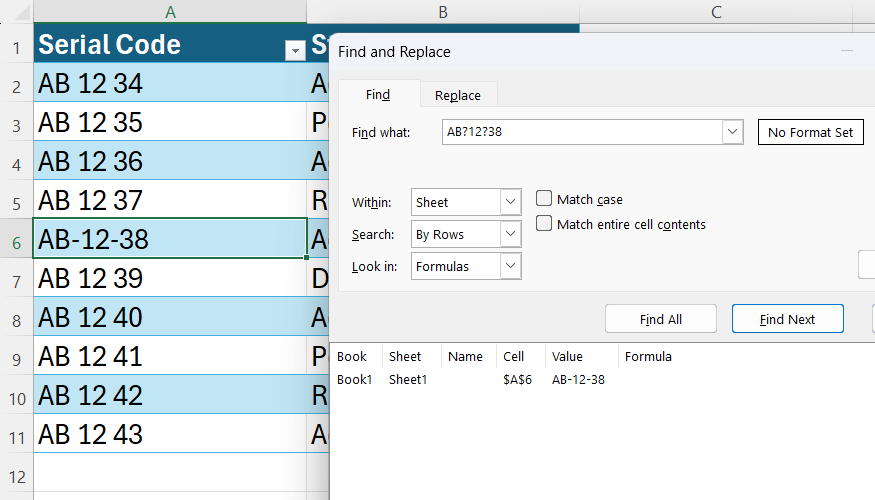Select column C header
This screenshot has width=875, height=500.
tap(716, 12)
